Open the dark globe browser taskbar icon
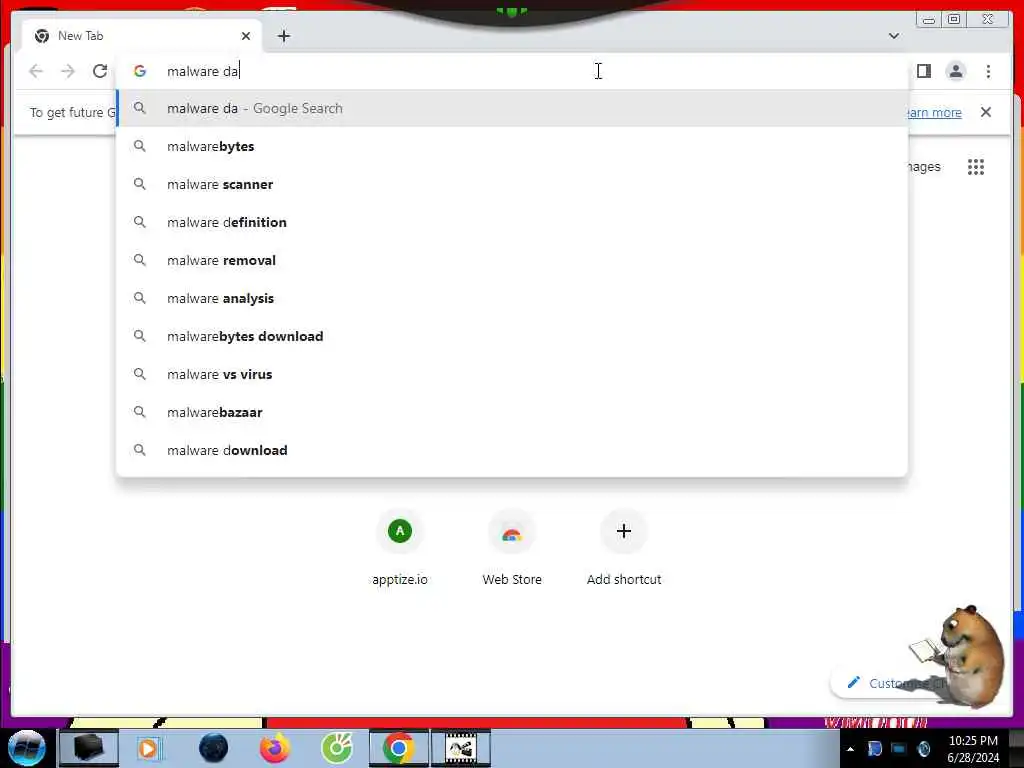The height and width of the screenshot is (768, 1024). tap(214, 748)
